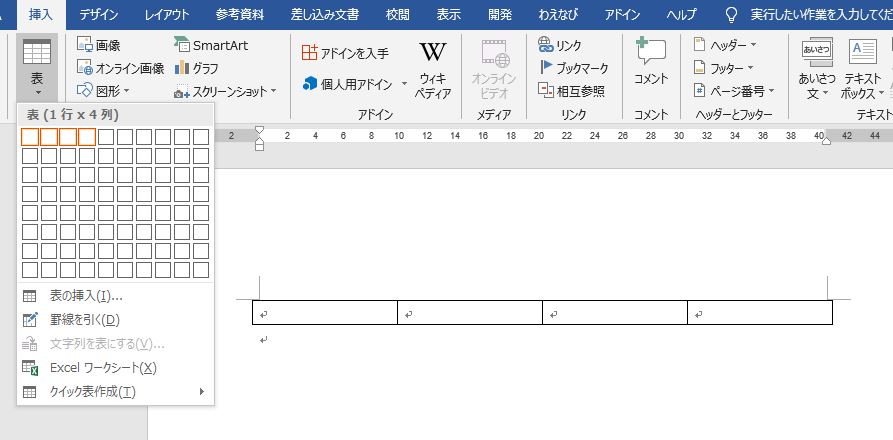
Task: Add a bookmark with ブックマーク
Action: [x=574, y=68]
